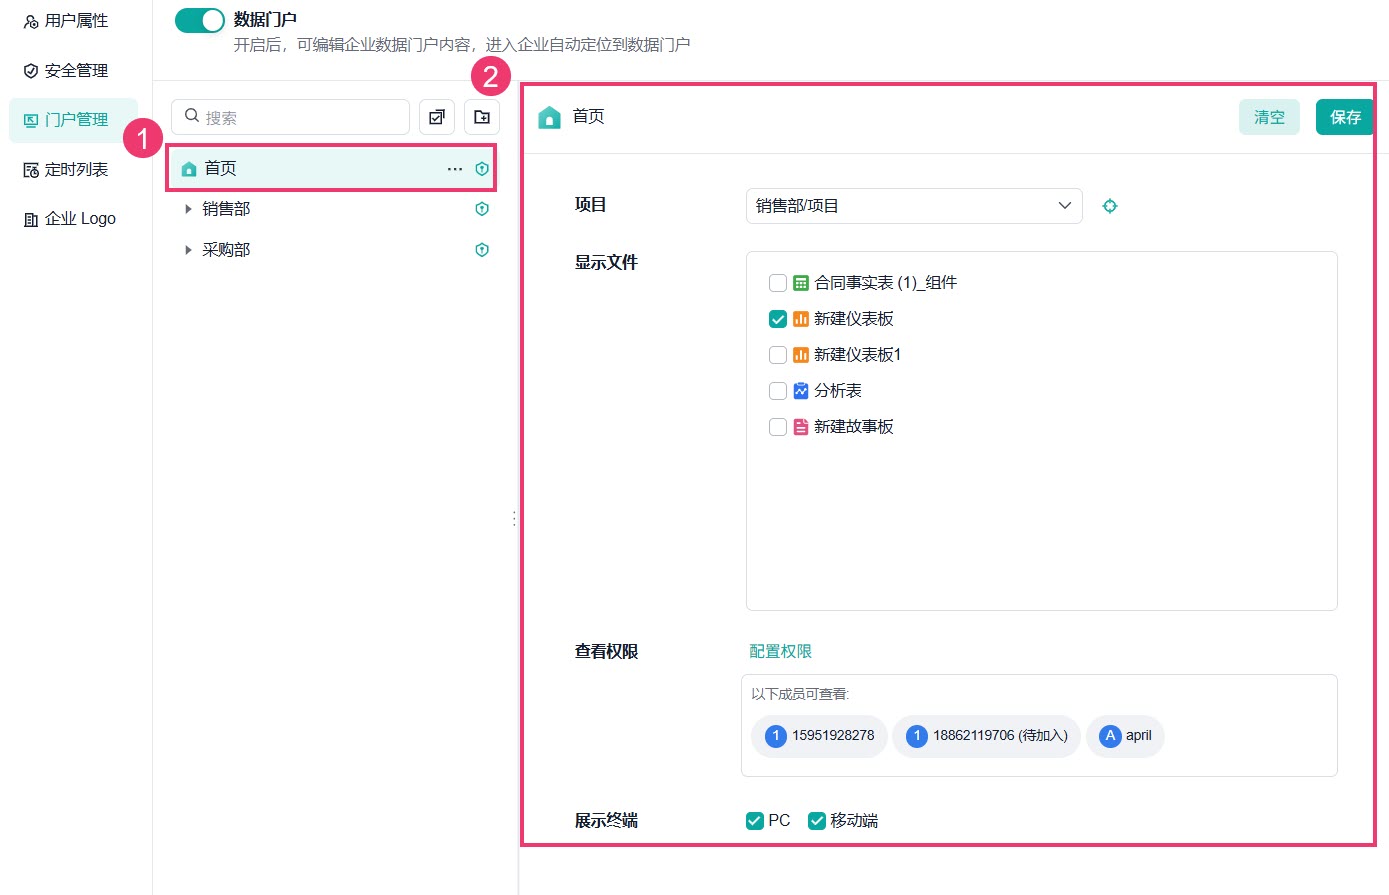This screenshot has width=1389, height=895.
Task: Open the 项目 dropdown showing 销售部/项目
Action: point(914,206)
